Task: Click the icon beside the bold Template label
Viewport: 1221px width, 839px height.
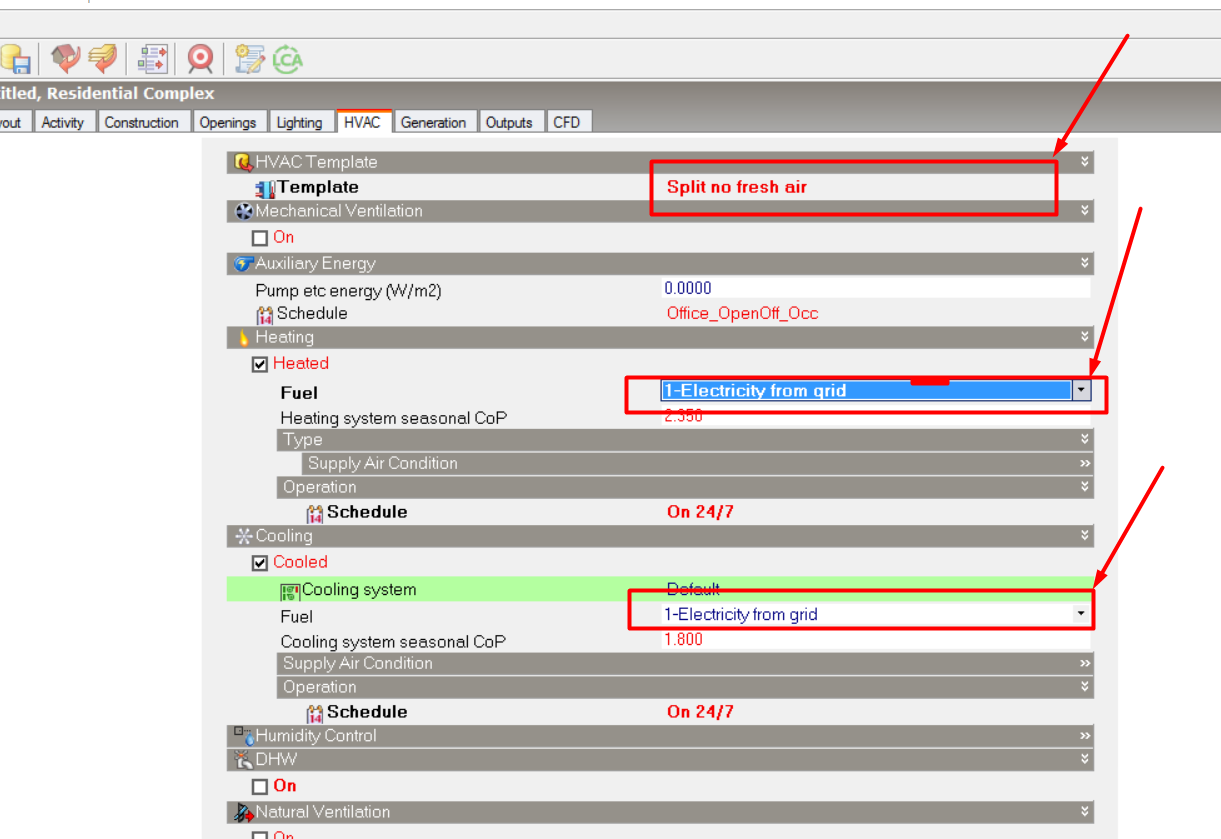Action: coord(265,188)
